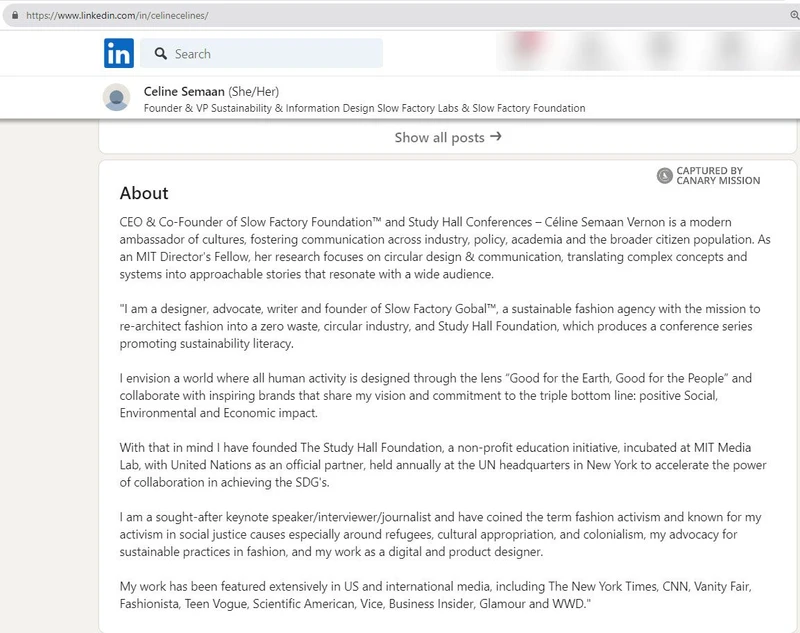Click paragraph starting 'My work has been featured'

(435, 595)
